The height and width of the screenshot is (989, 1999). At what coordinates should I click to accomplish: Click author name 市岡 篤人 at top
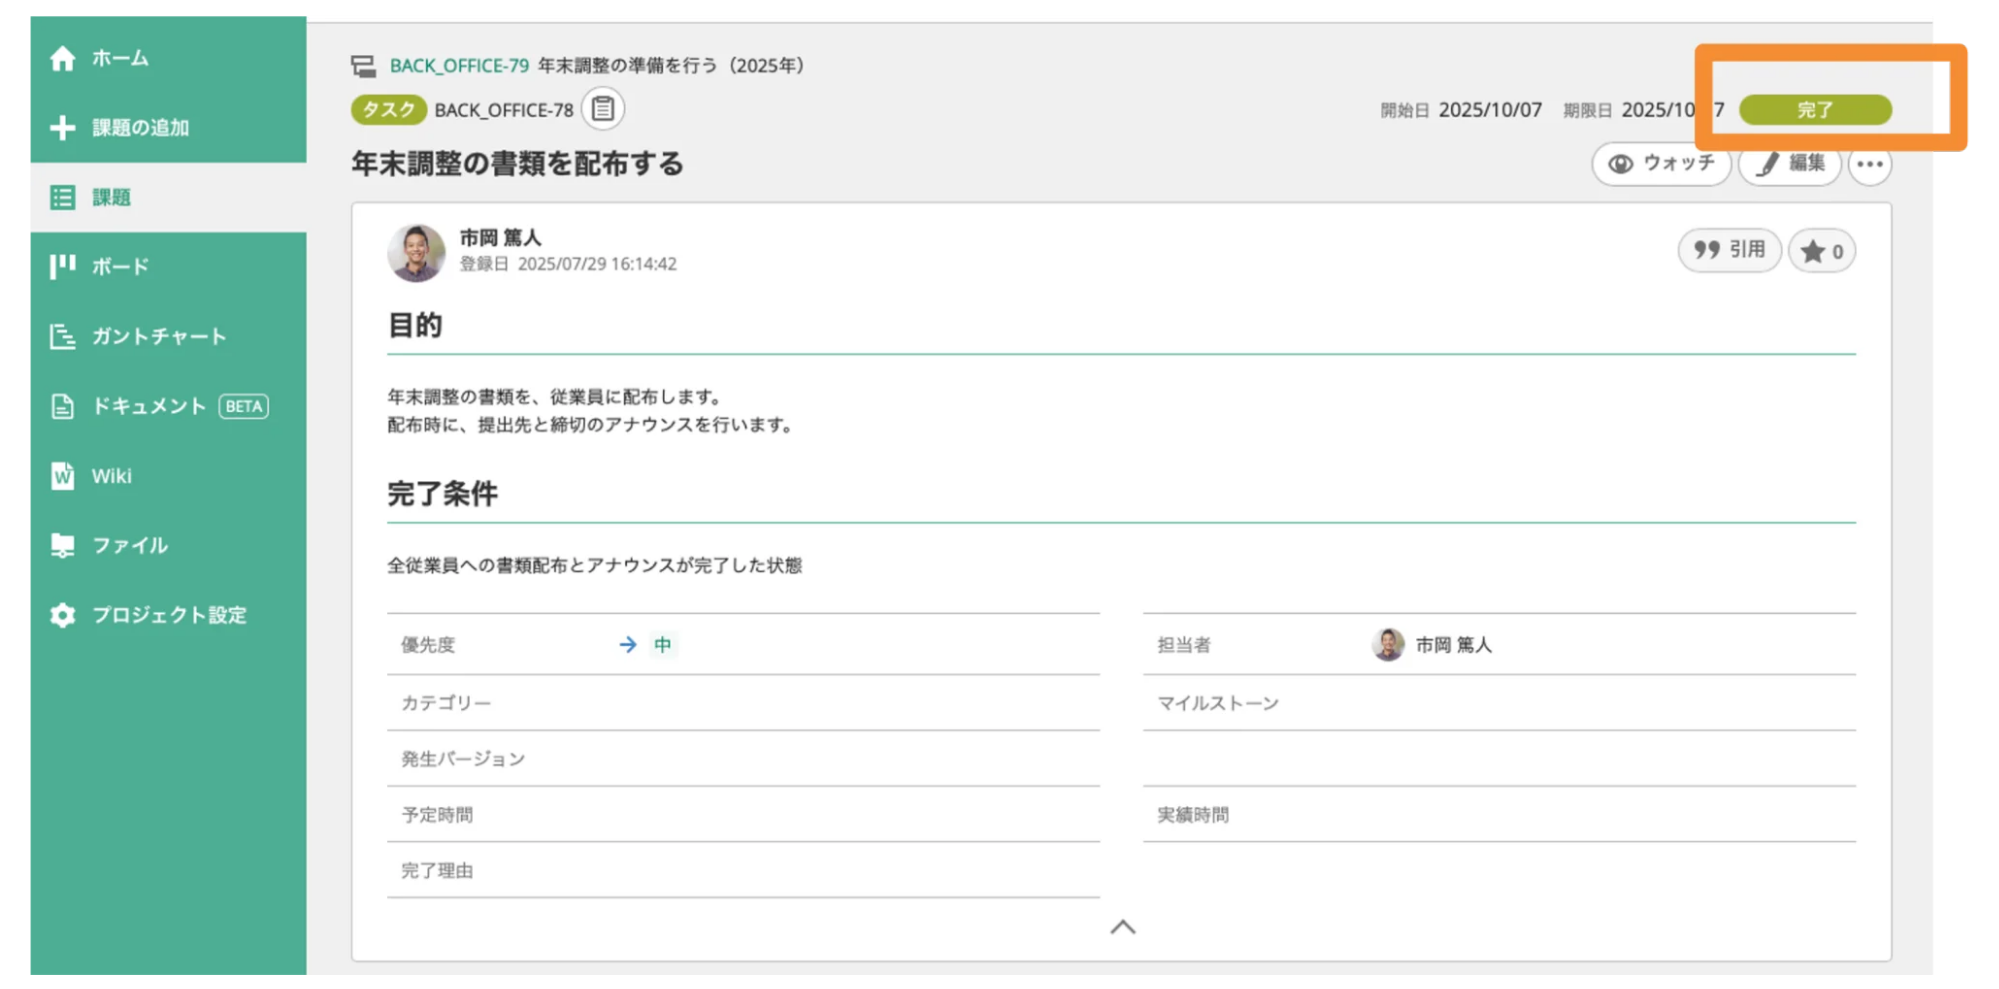point(500,238)
